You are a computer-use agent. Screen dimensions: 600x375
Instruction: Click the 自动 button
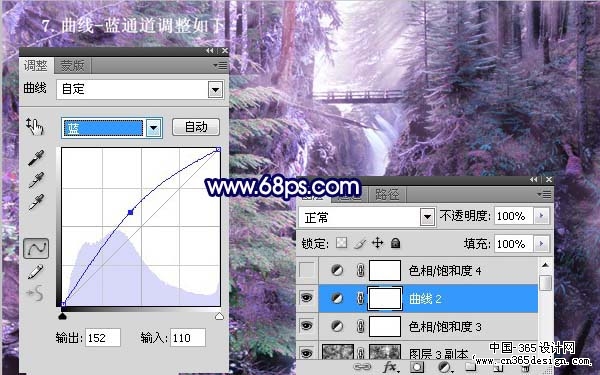196,127
